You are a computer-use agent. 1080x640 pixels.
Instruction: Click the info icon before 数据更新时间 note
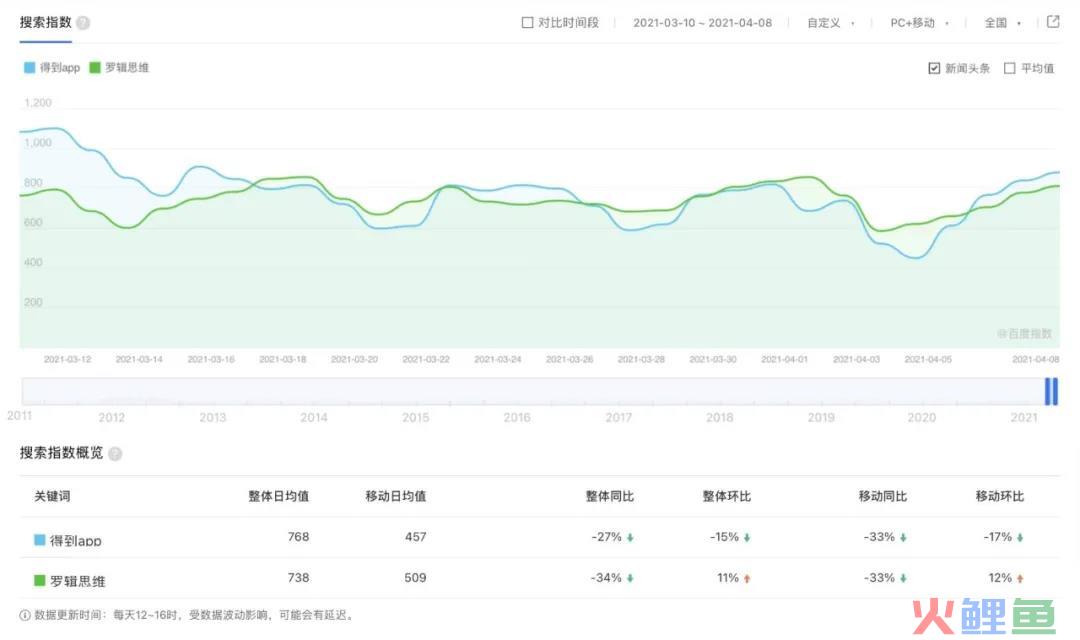click(25, 615)
